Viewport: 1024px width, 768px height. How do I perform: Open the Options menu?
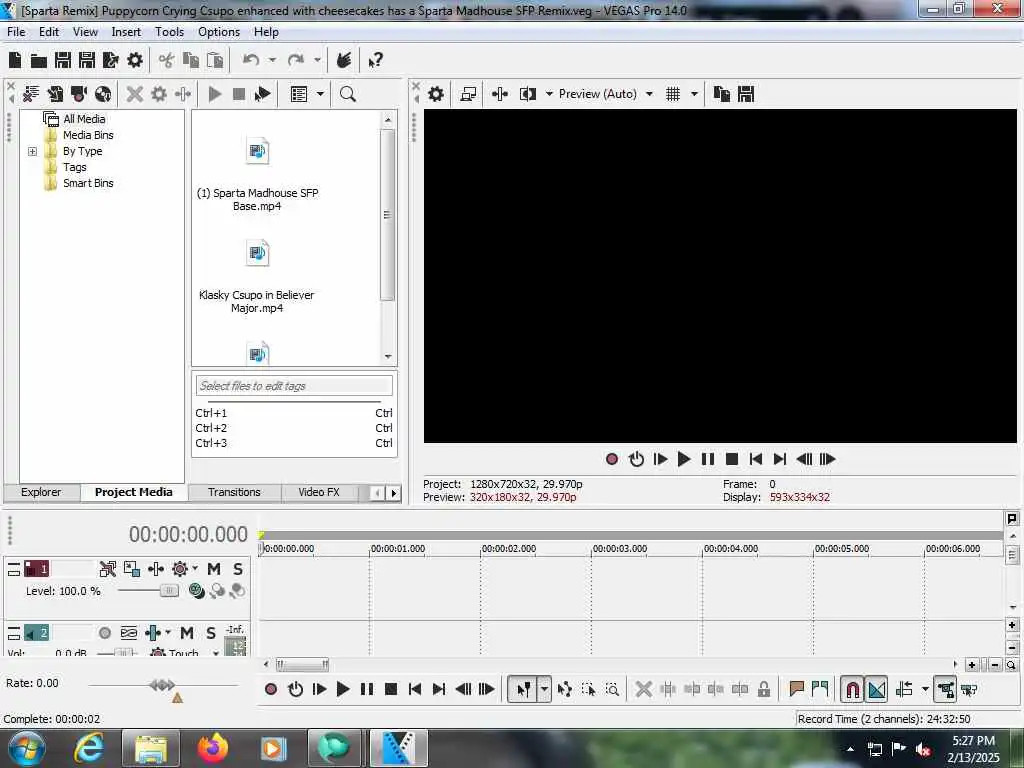tap(219, 32)
